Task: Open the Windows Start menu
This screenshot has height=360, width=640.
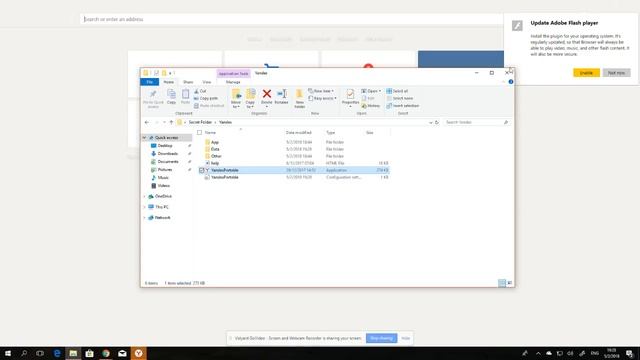Action: pos(8,353)
